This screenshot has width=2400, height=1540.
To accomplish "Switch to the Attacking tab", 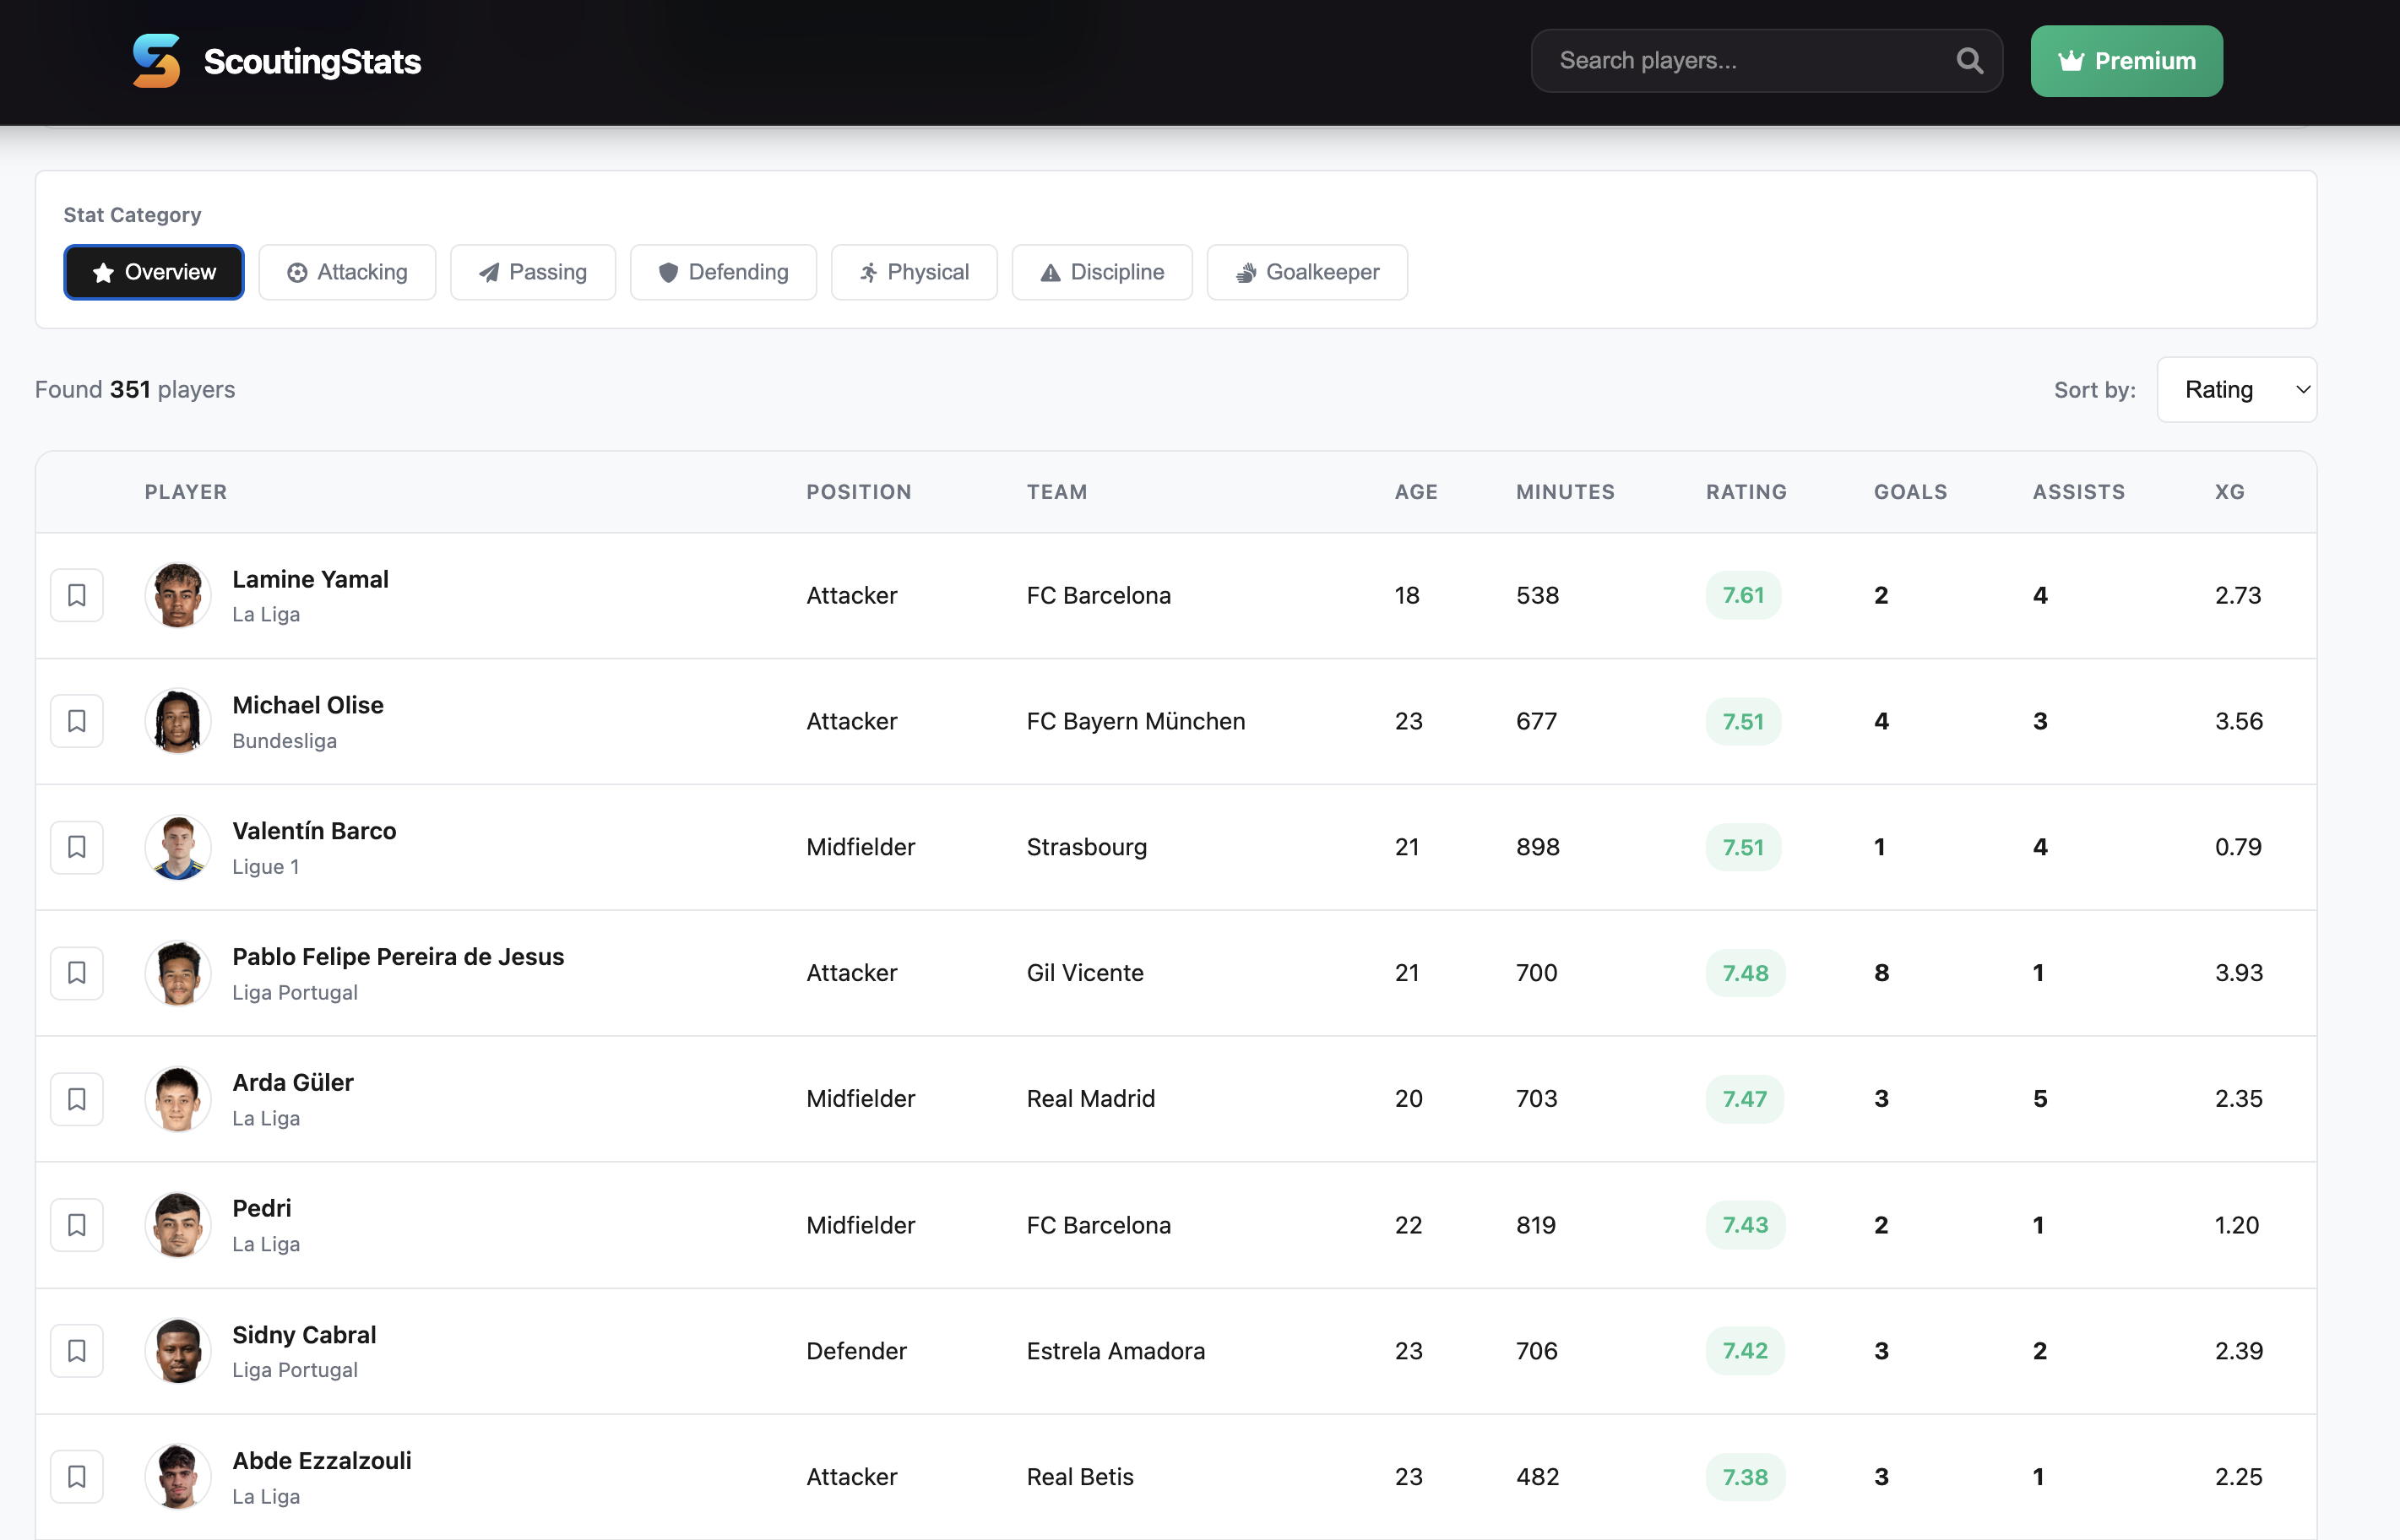I will (x=347, y=272).
